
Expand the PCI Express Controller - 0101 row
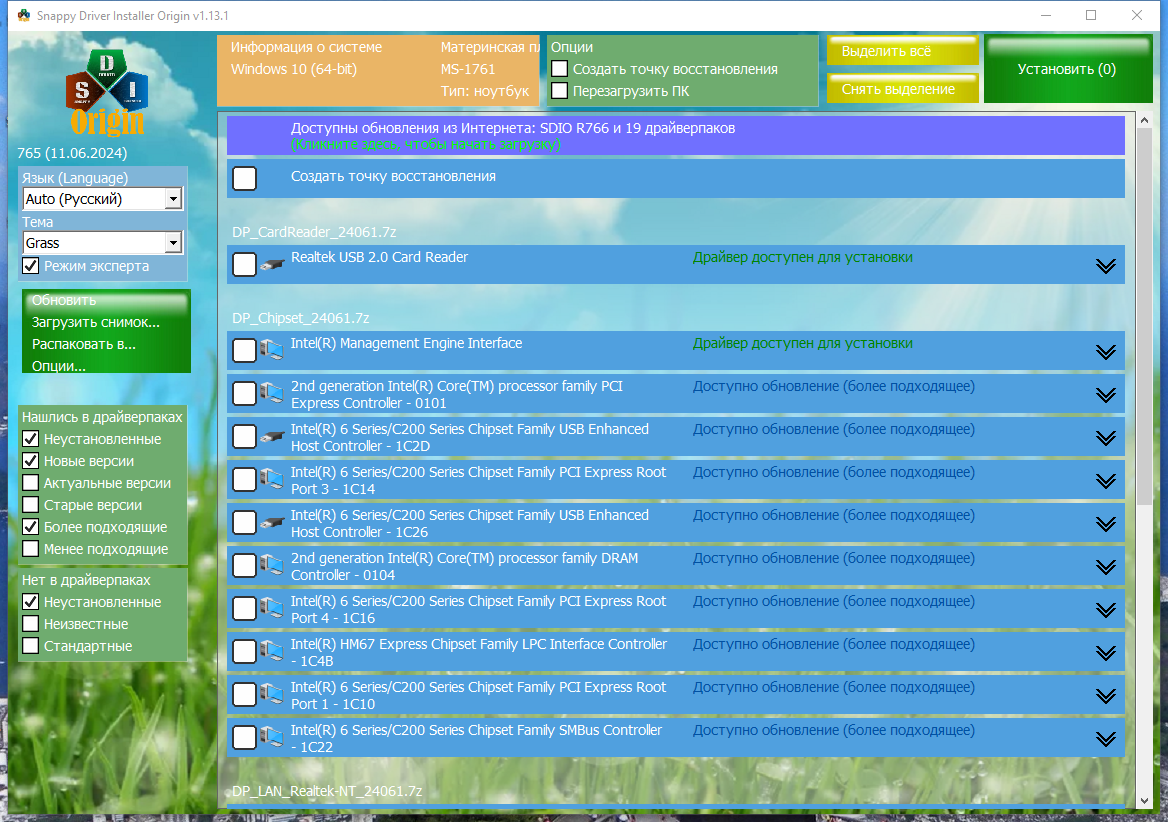coord(1105,395)
